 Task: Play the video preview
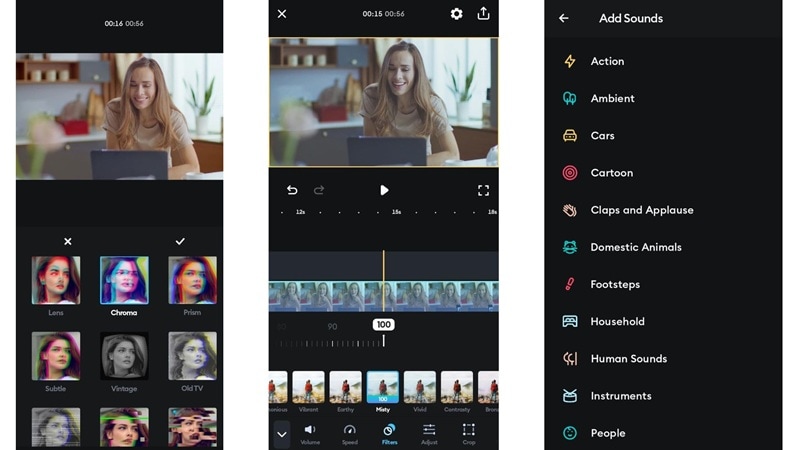(384, 190)
